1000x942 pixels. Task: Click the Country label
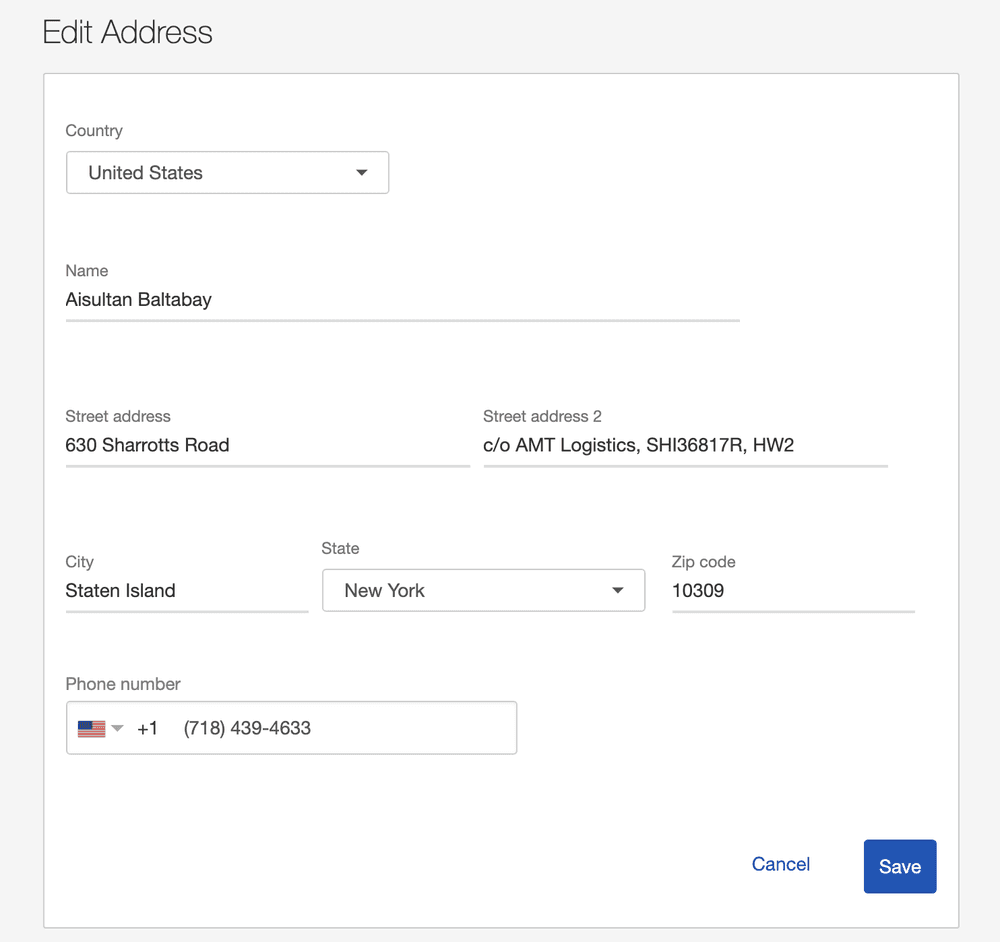[94, 131]
